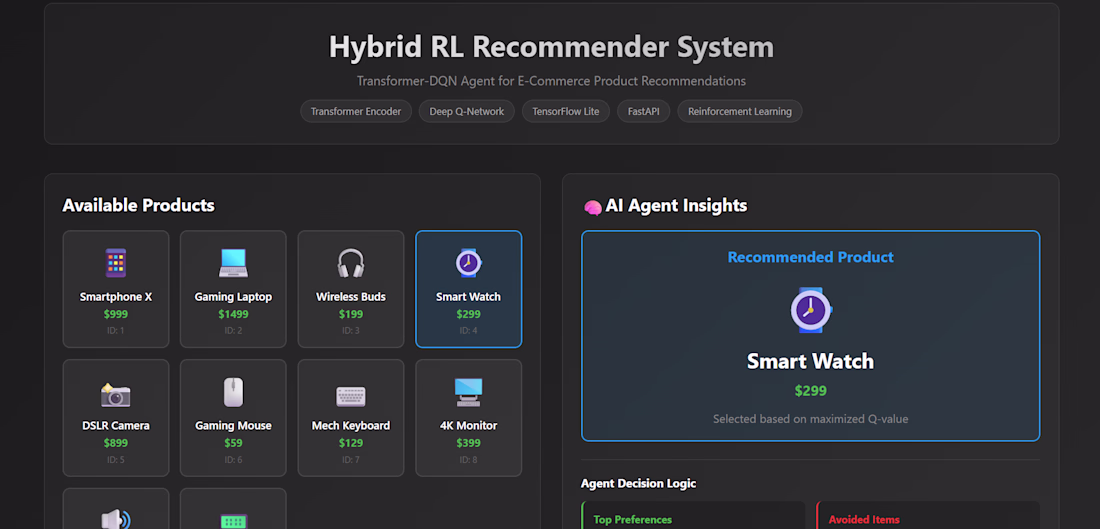Click the Recommended Product heading
Image resolution: width=1100 pixels, height=529 pixels.
click(811, 257)
